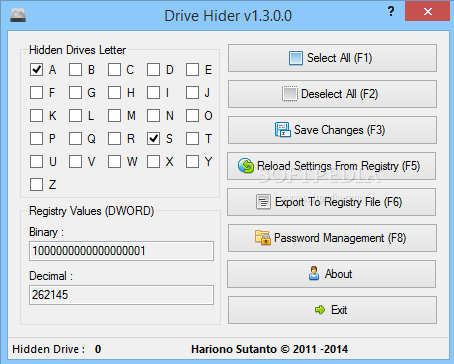Click the Save Changes floppy disk icon
Viewport: 454px width, 364px height.
(x=283, y=130)
